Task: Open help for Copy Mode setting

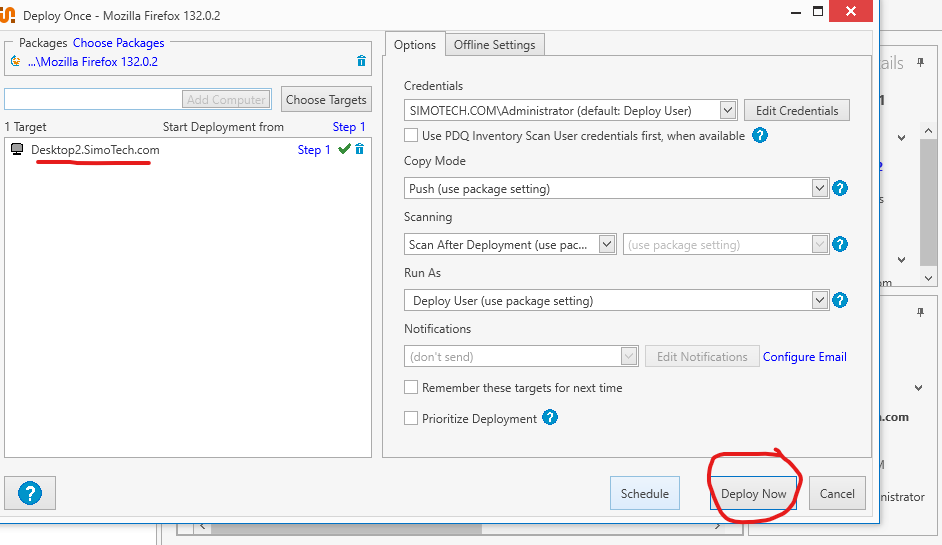Action: [x=840, y=188]
